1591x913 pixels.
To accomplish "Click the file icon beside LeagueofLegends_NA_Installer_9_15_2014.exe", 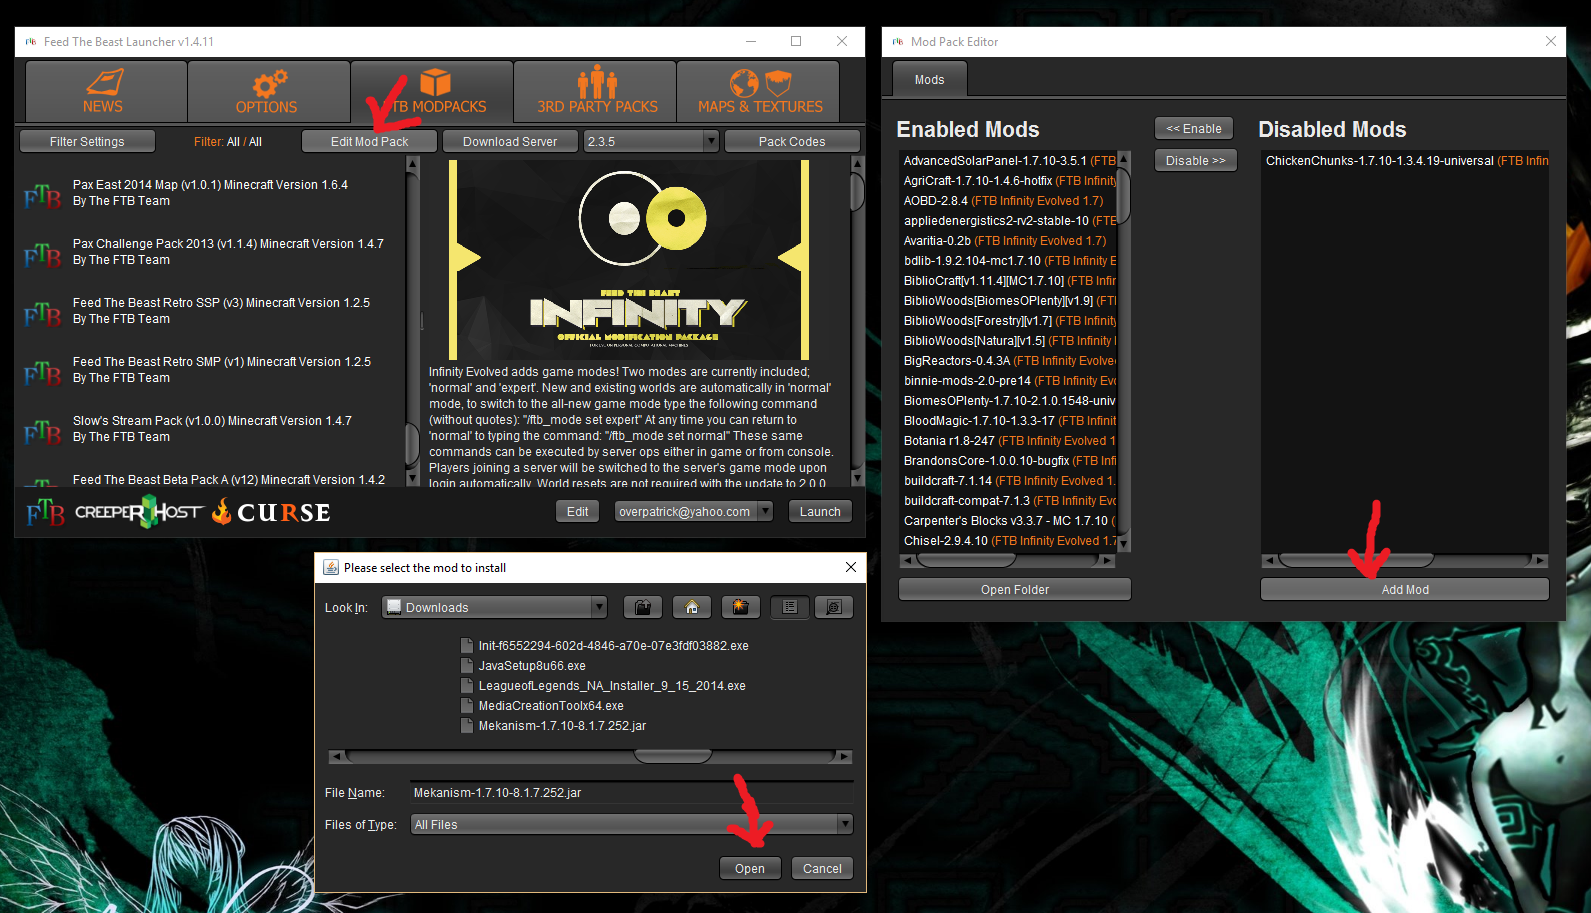I will pyautogui.click(x=466, y=686).
